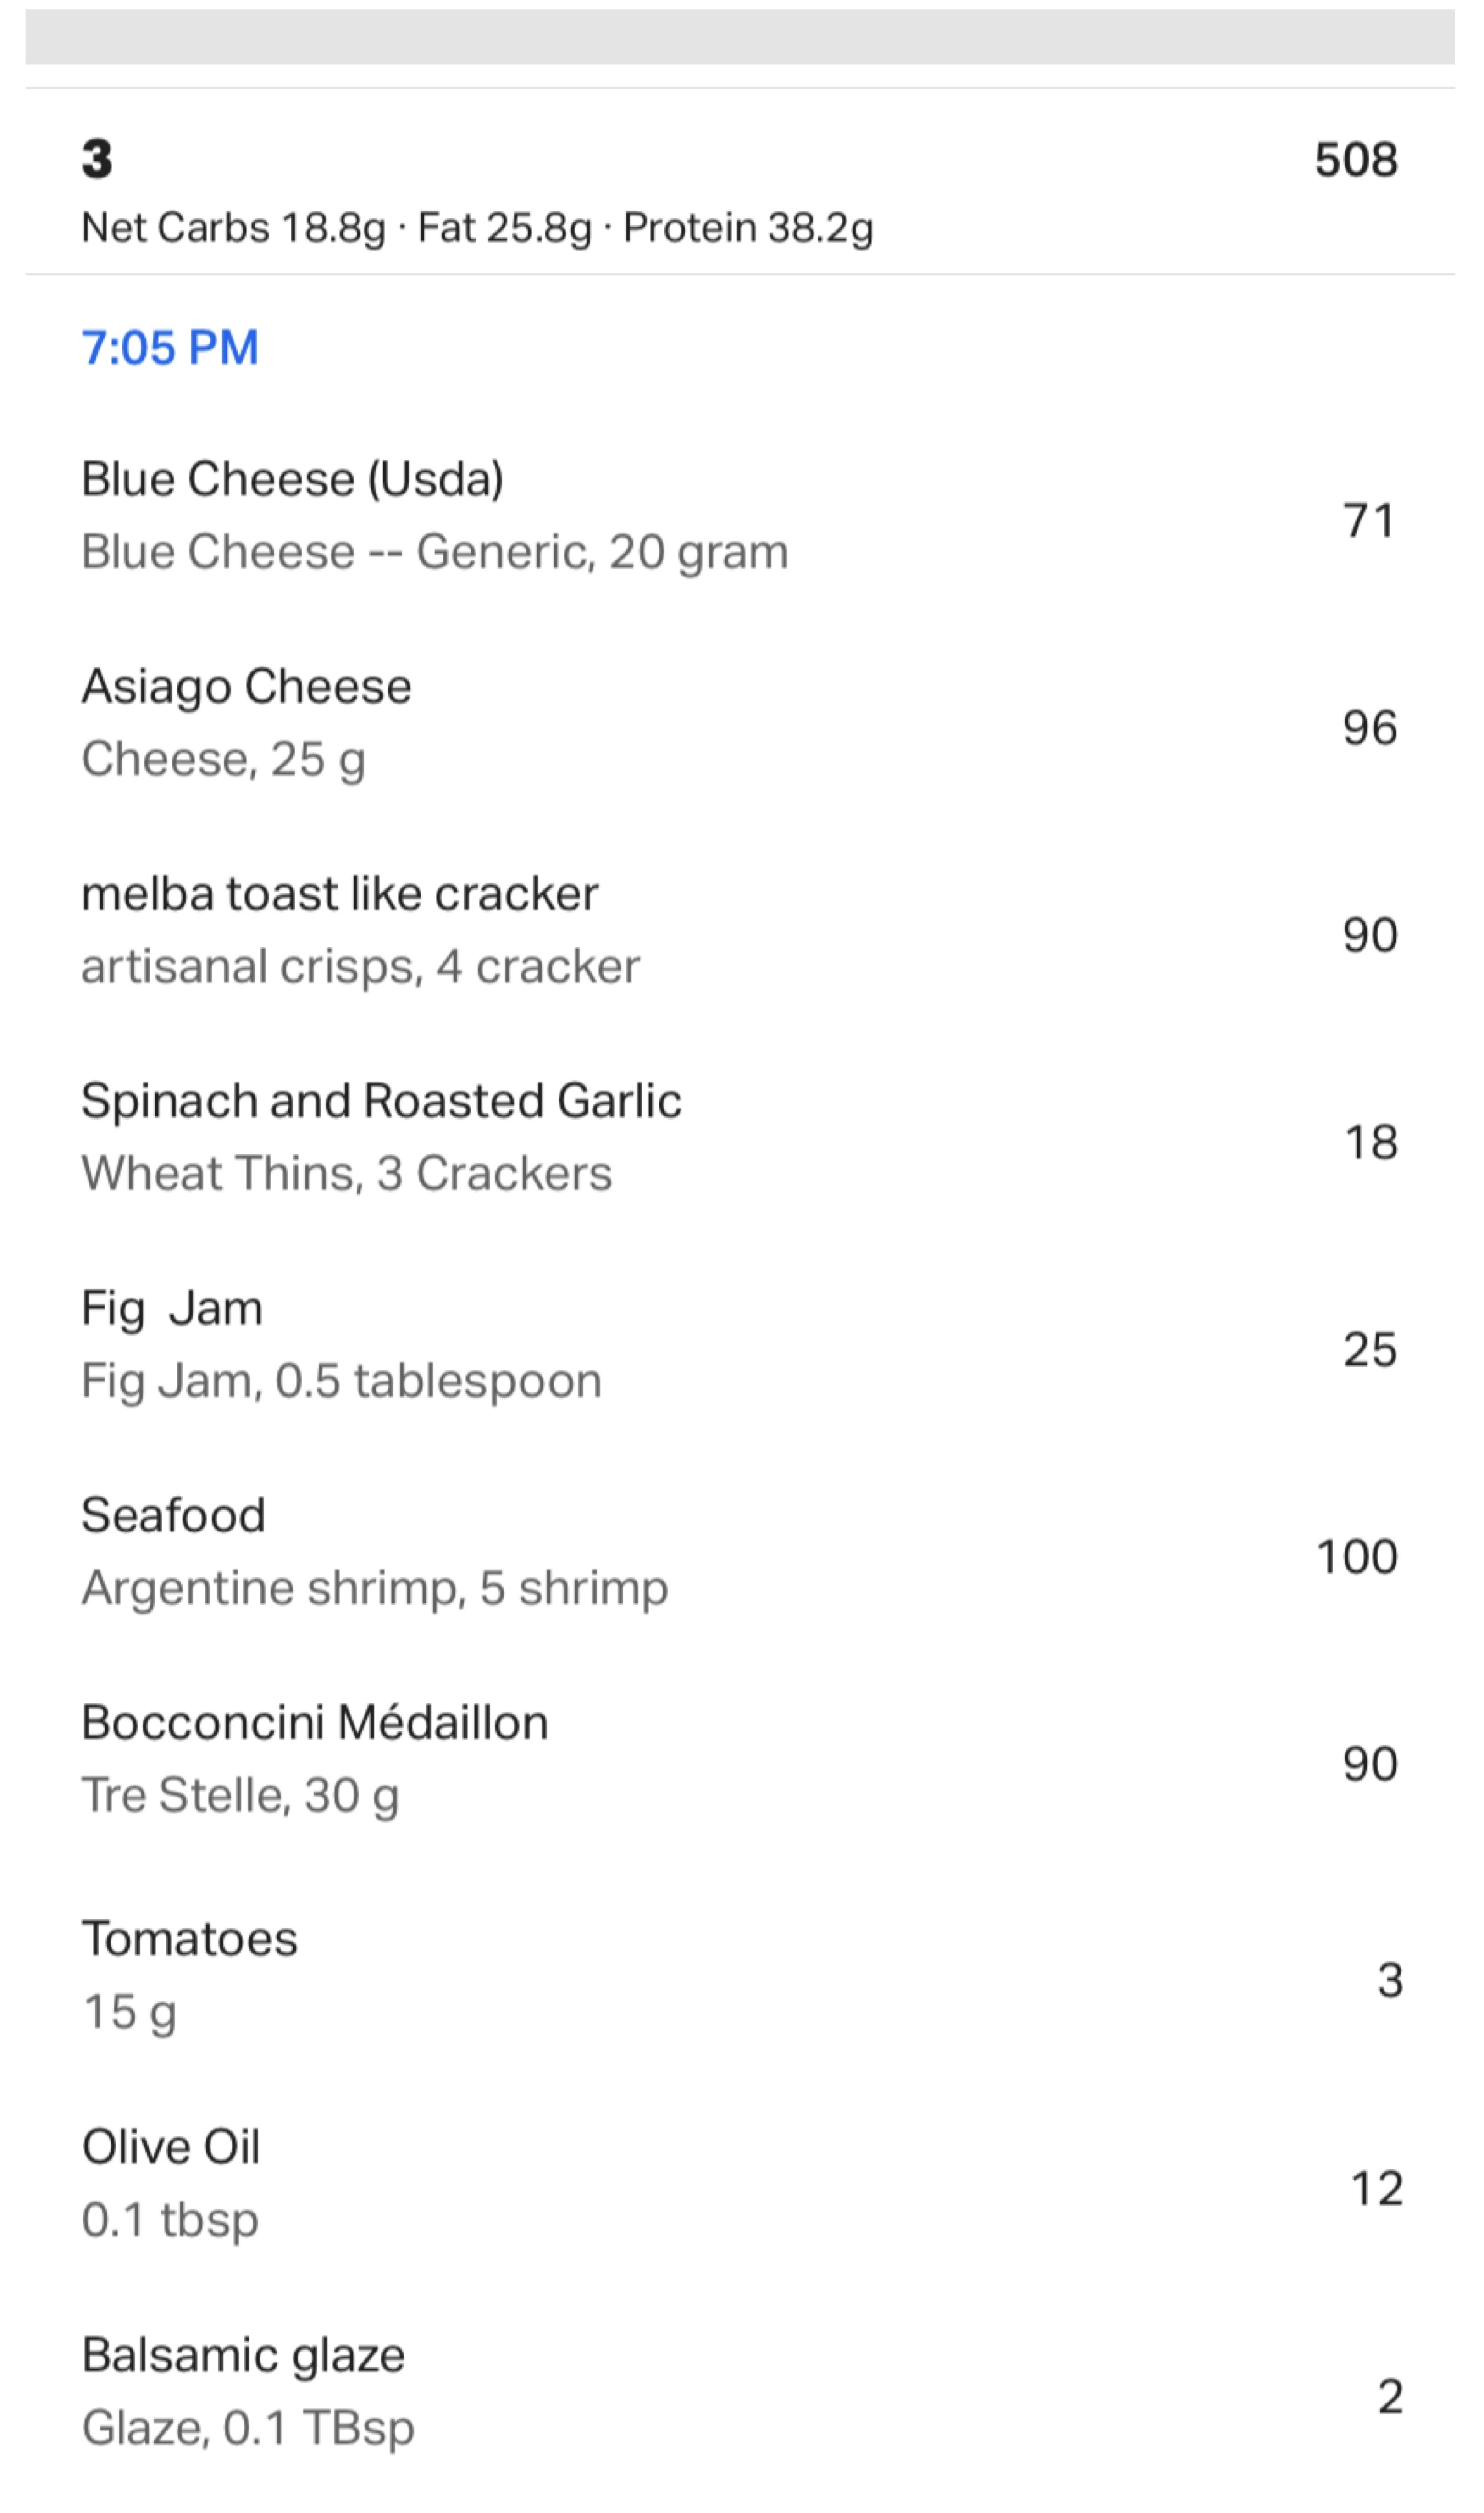The image size is (1484, 2513).
Task: Tap the 96 calories for Asiago Cheese
Action: (1370, 728)
